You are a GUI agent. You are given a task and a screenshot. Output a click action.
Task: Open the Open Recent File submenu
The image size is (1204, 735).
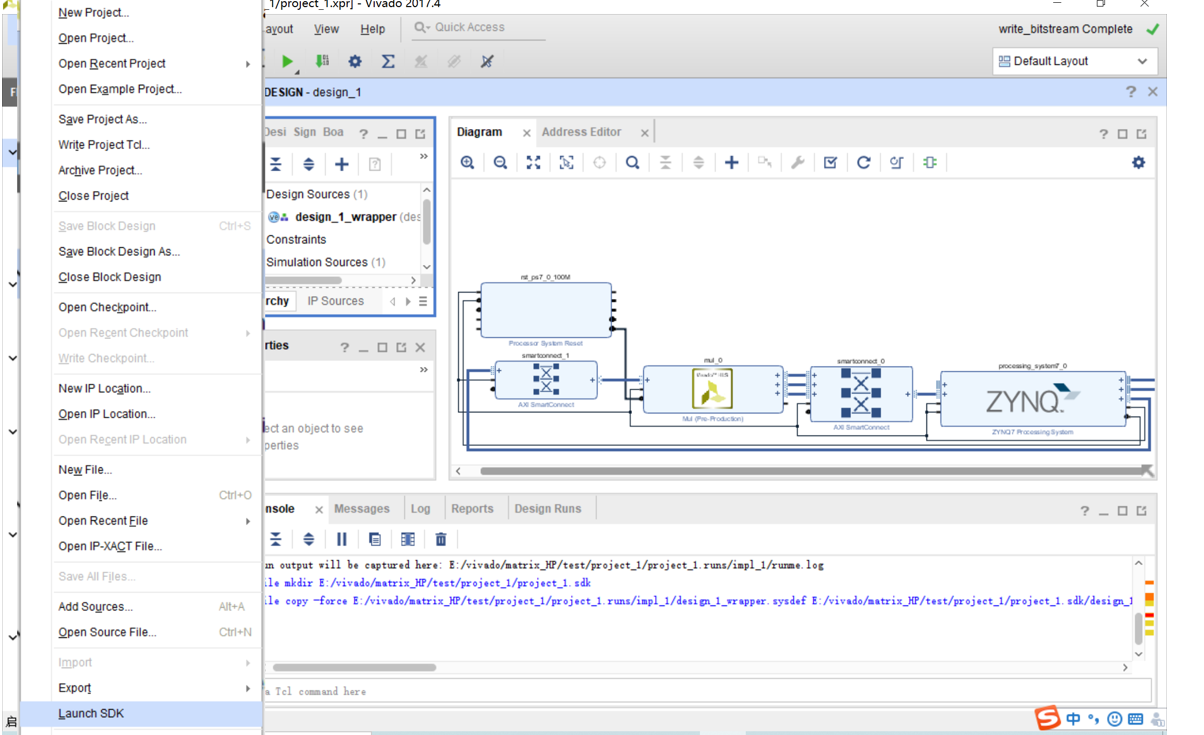click(155, 521)
